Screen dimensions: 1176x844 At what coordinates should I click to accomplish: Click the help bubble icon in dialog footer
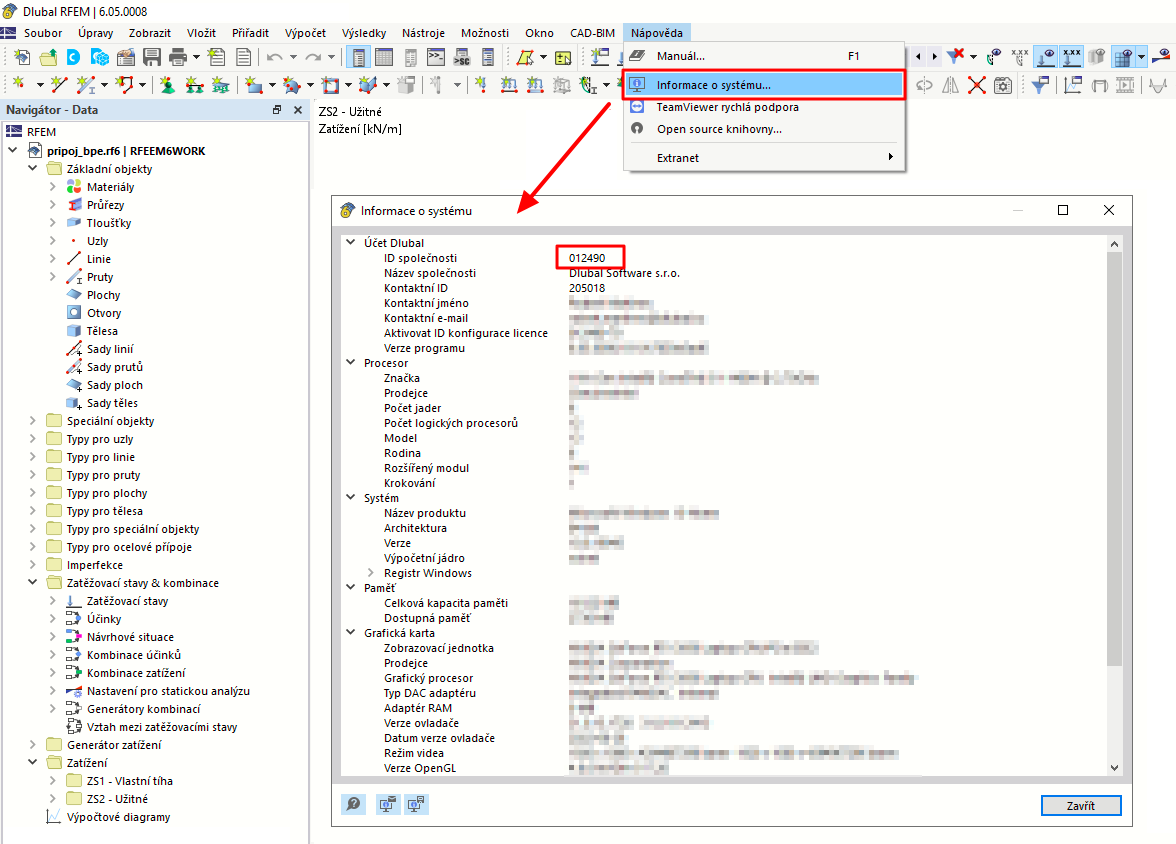click(x=353, y=804)
